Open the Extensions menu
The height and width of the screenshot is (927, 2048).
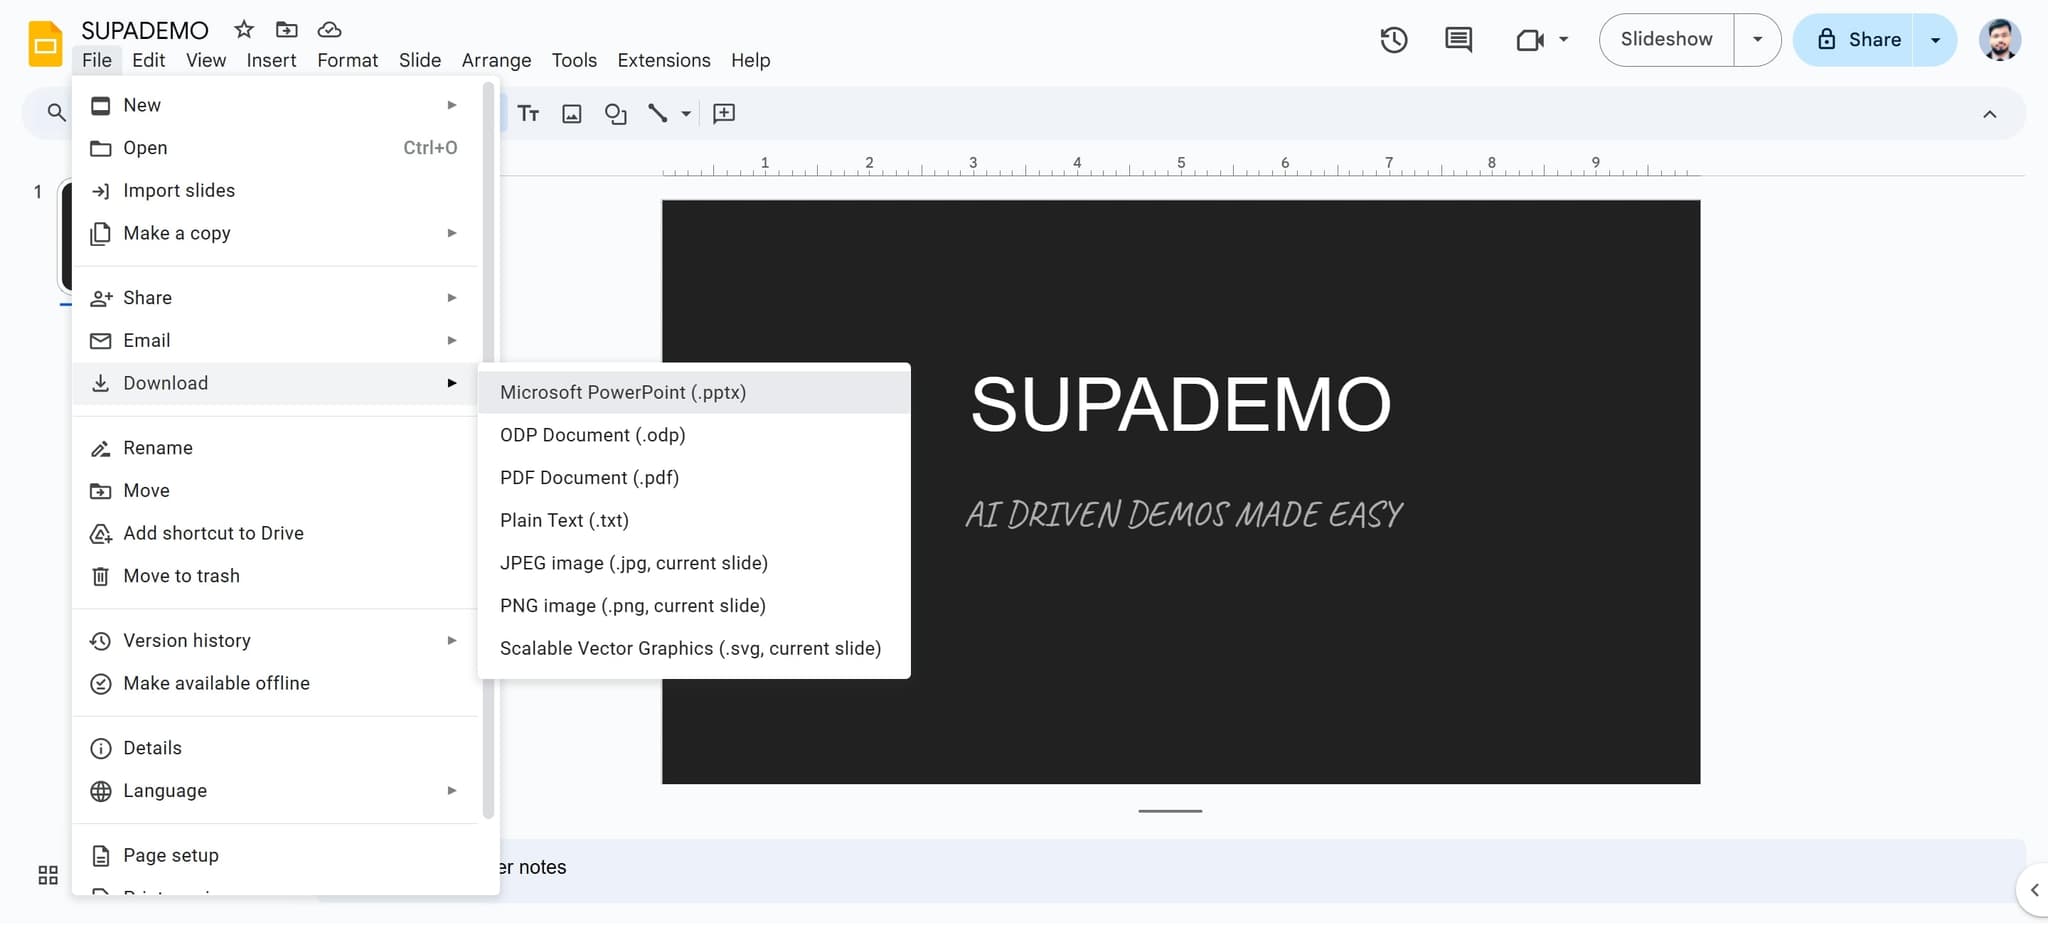tap(663, 60)
